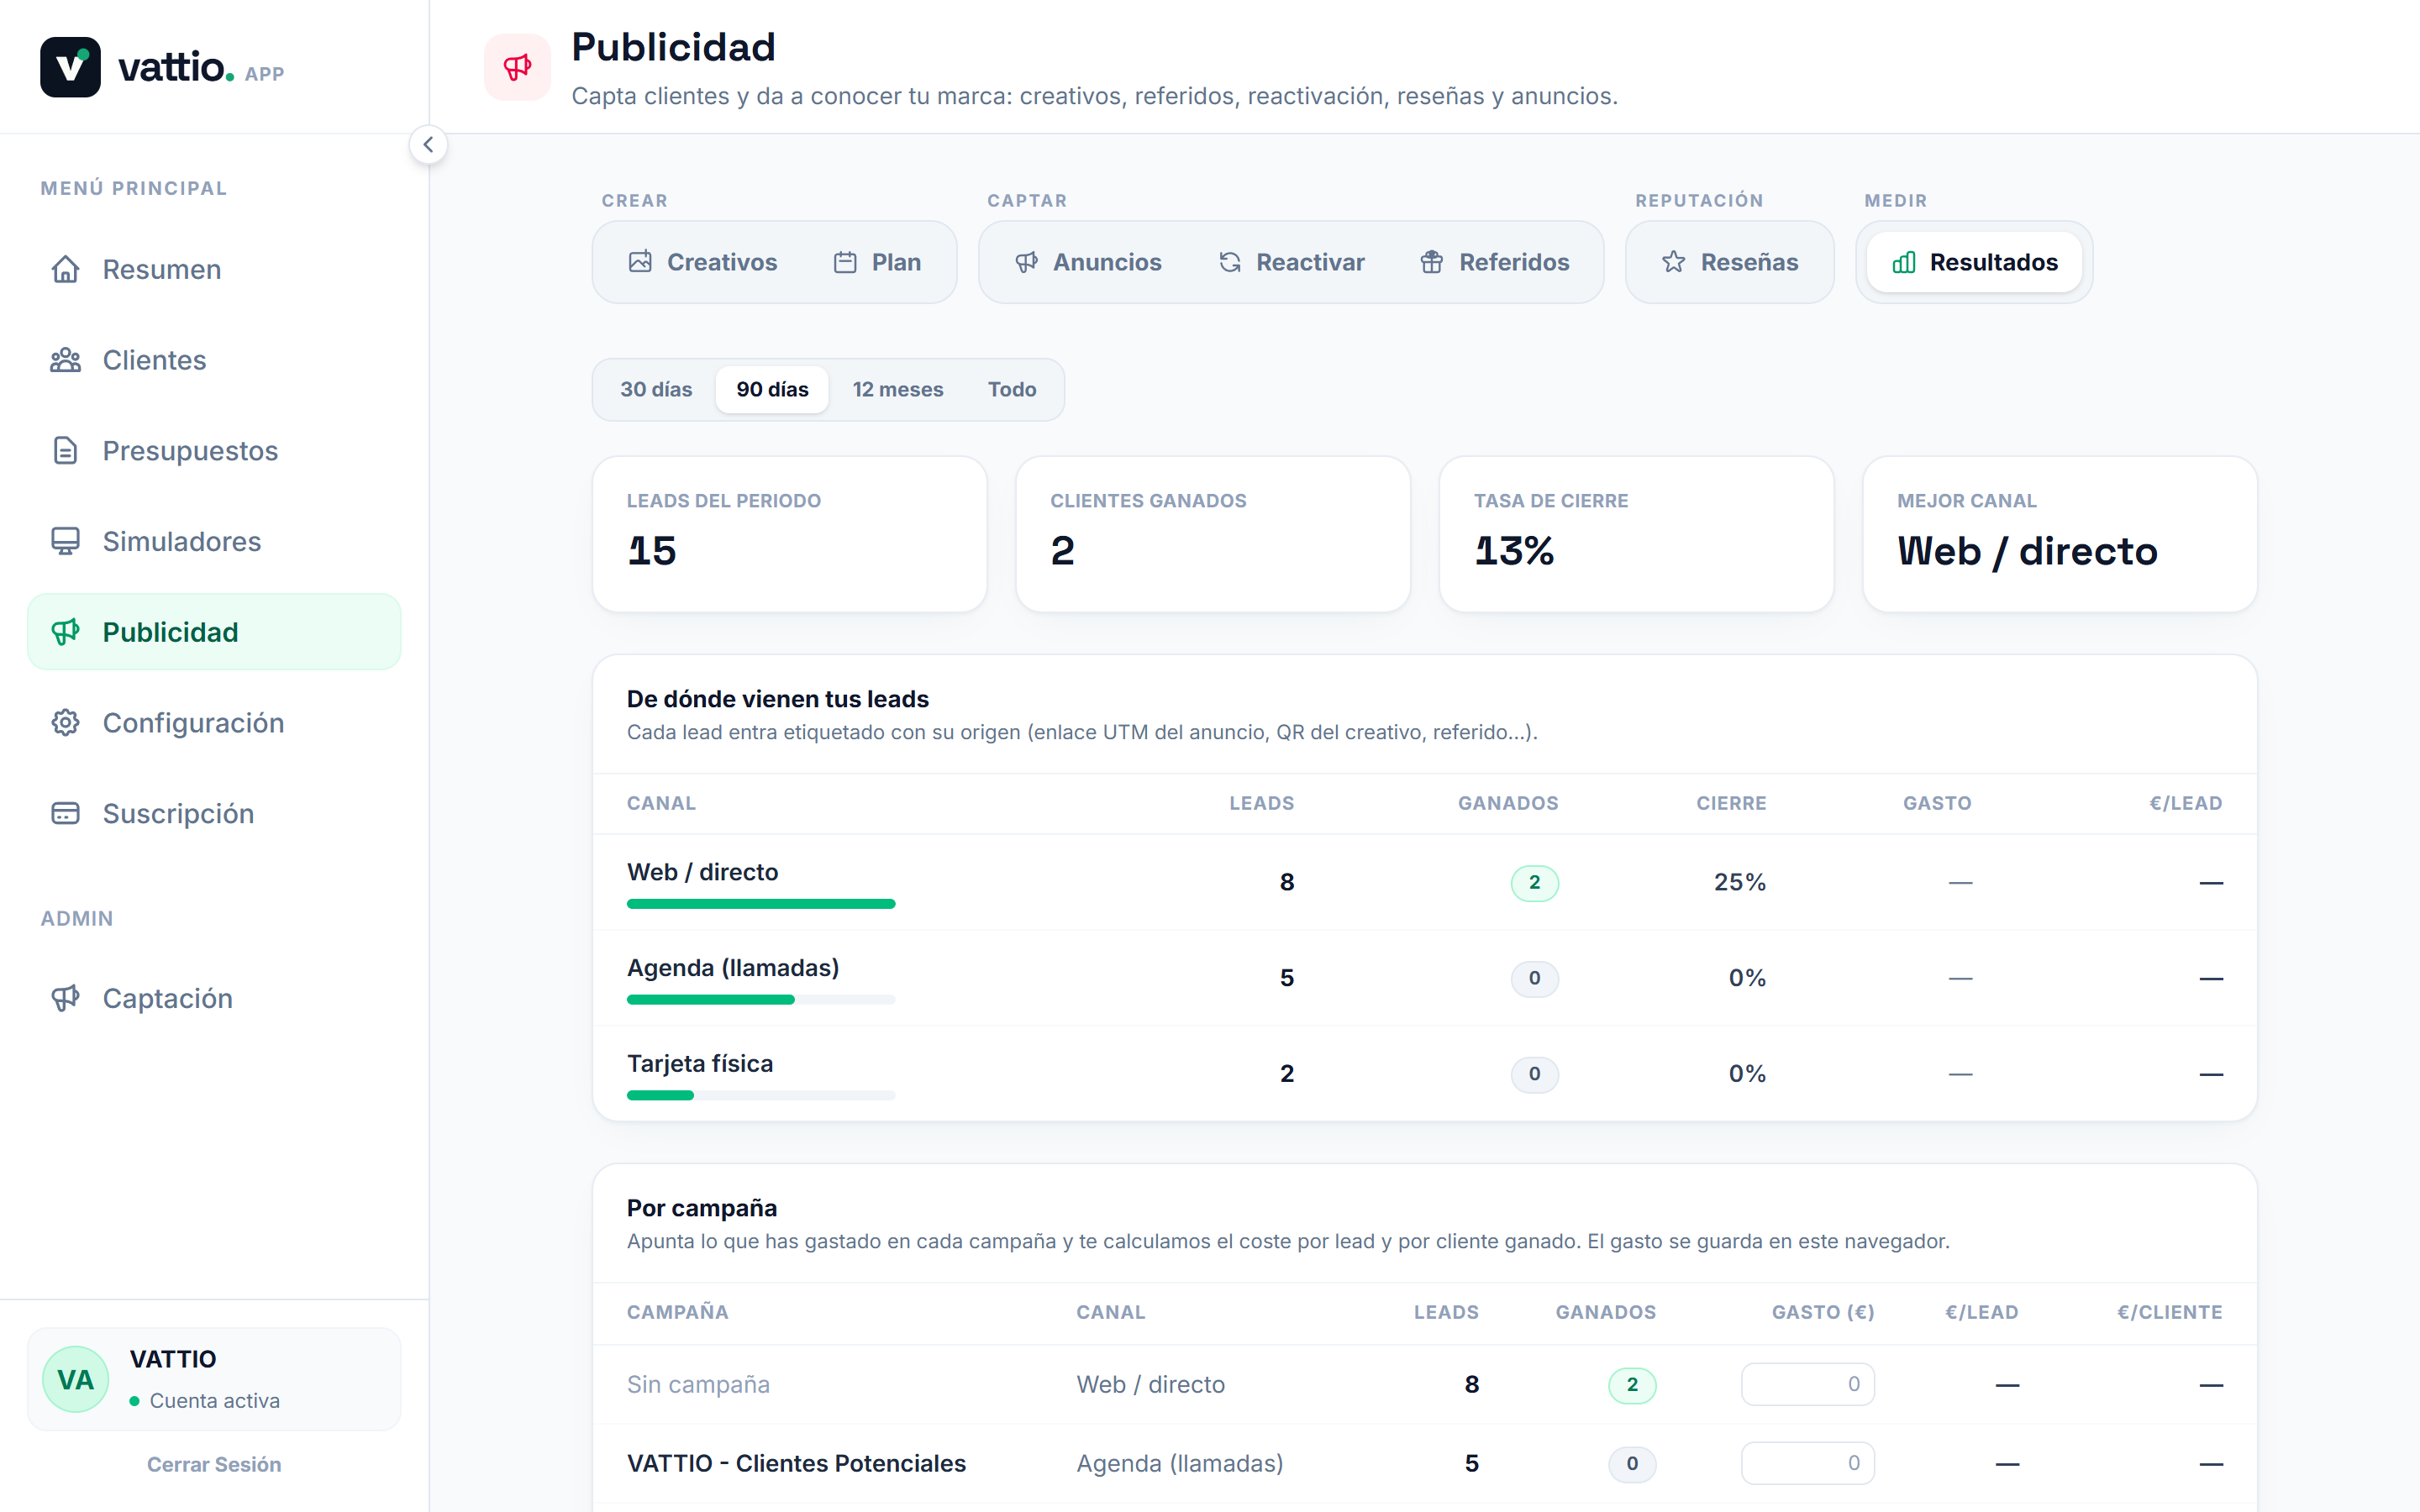Click the Creativos image icon

coord(640,262)
